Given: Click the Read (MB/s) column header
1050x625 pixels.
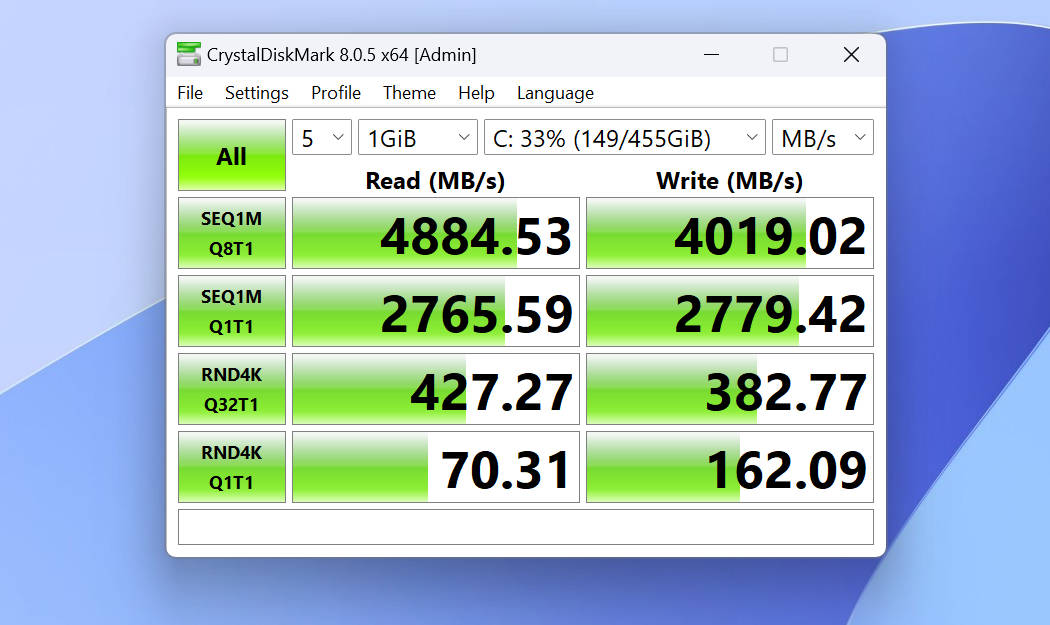Looking at the screenshot, I should (x=435, y=181).
